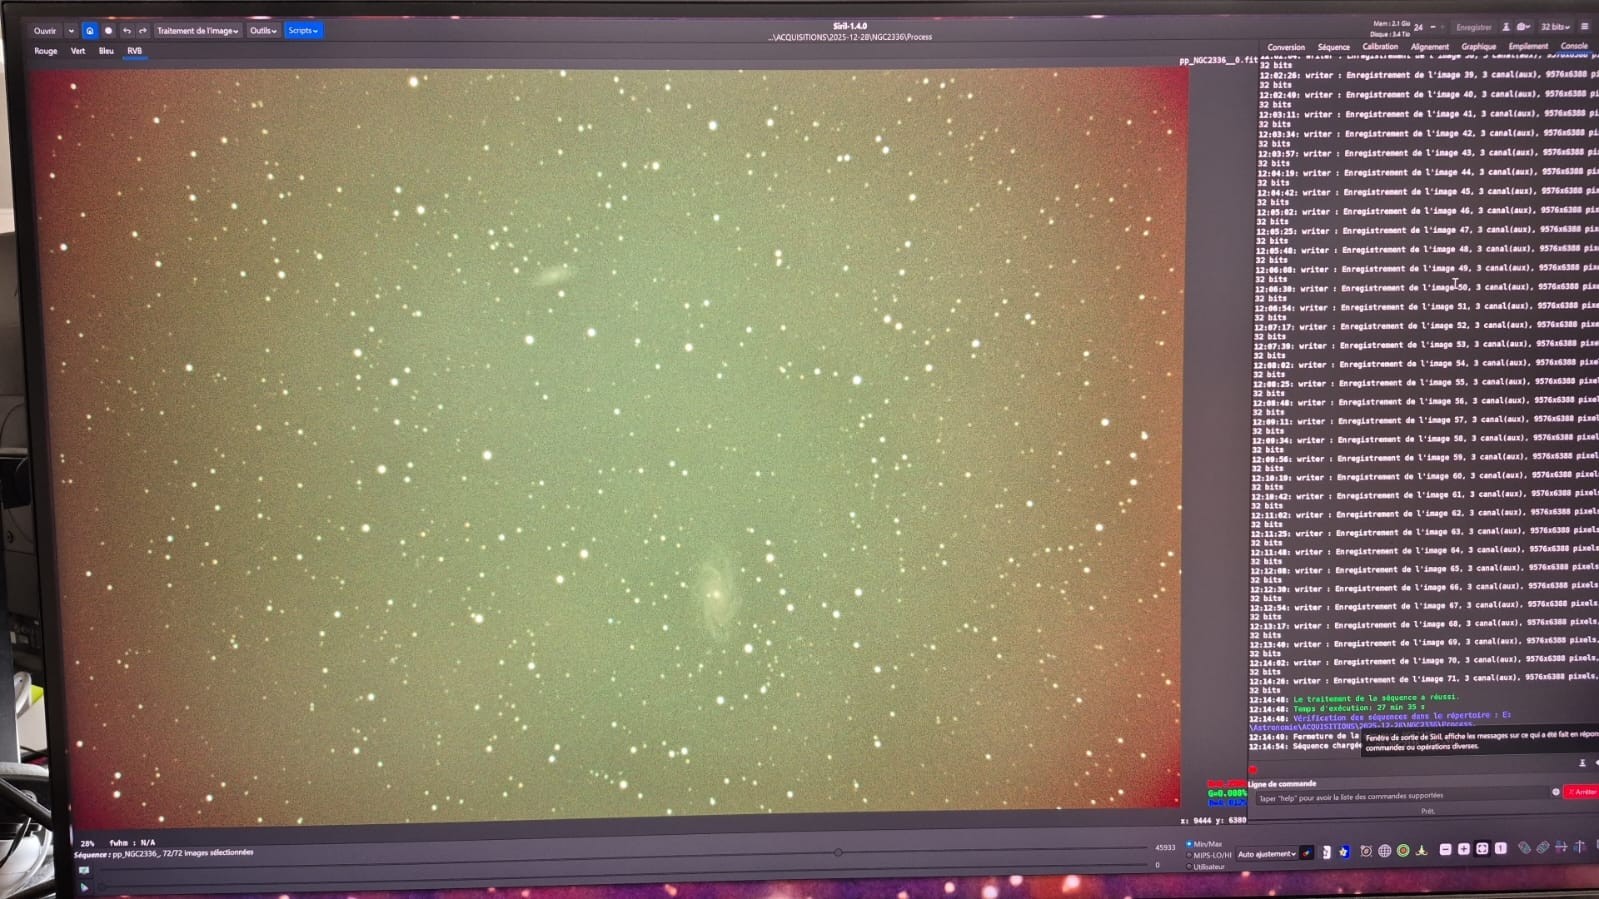The height and width of the screenshot is (899, 1599).
Task: Open the Outils dropdown menu
Action: 263,31
